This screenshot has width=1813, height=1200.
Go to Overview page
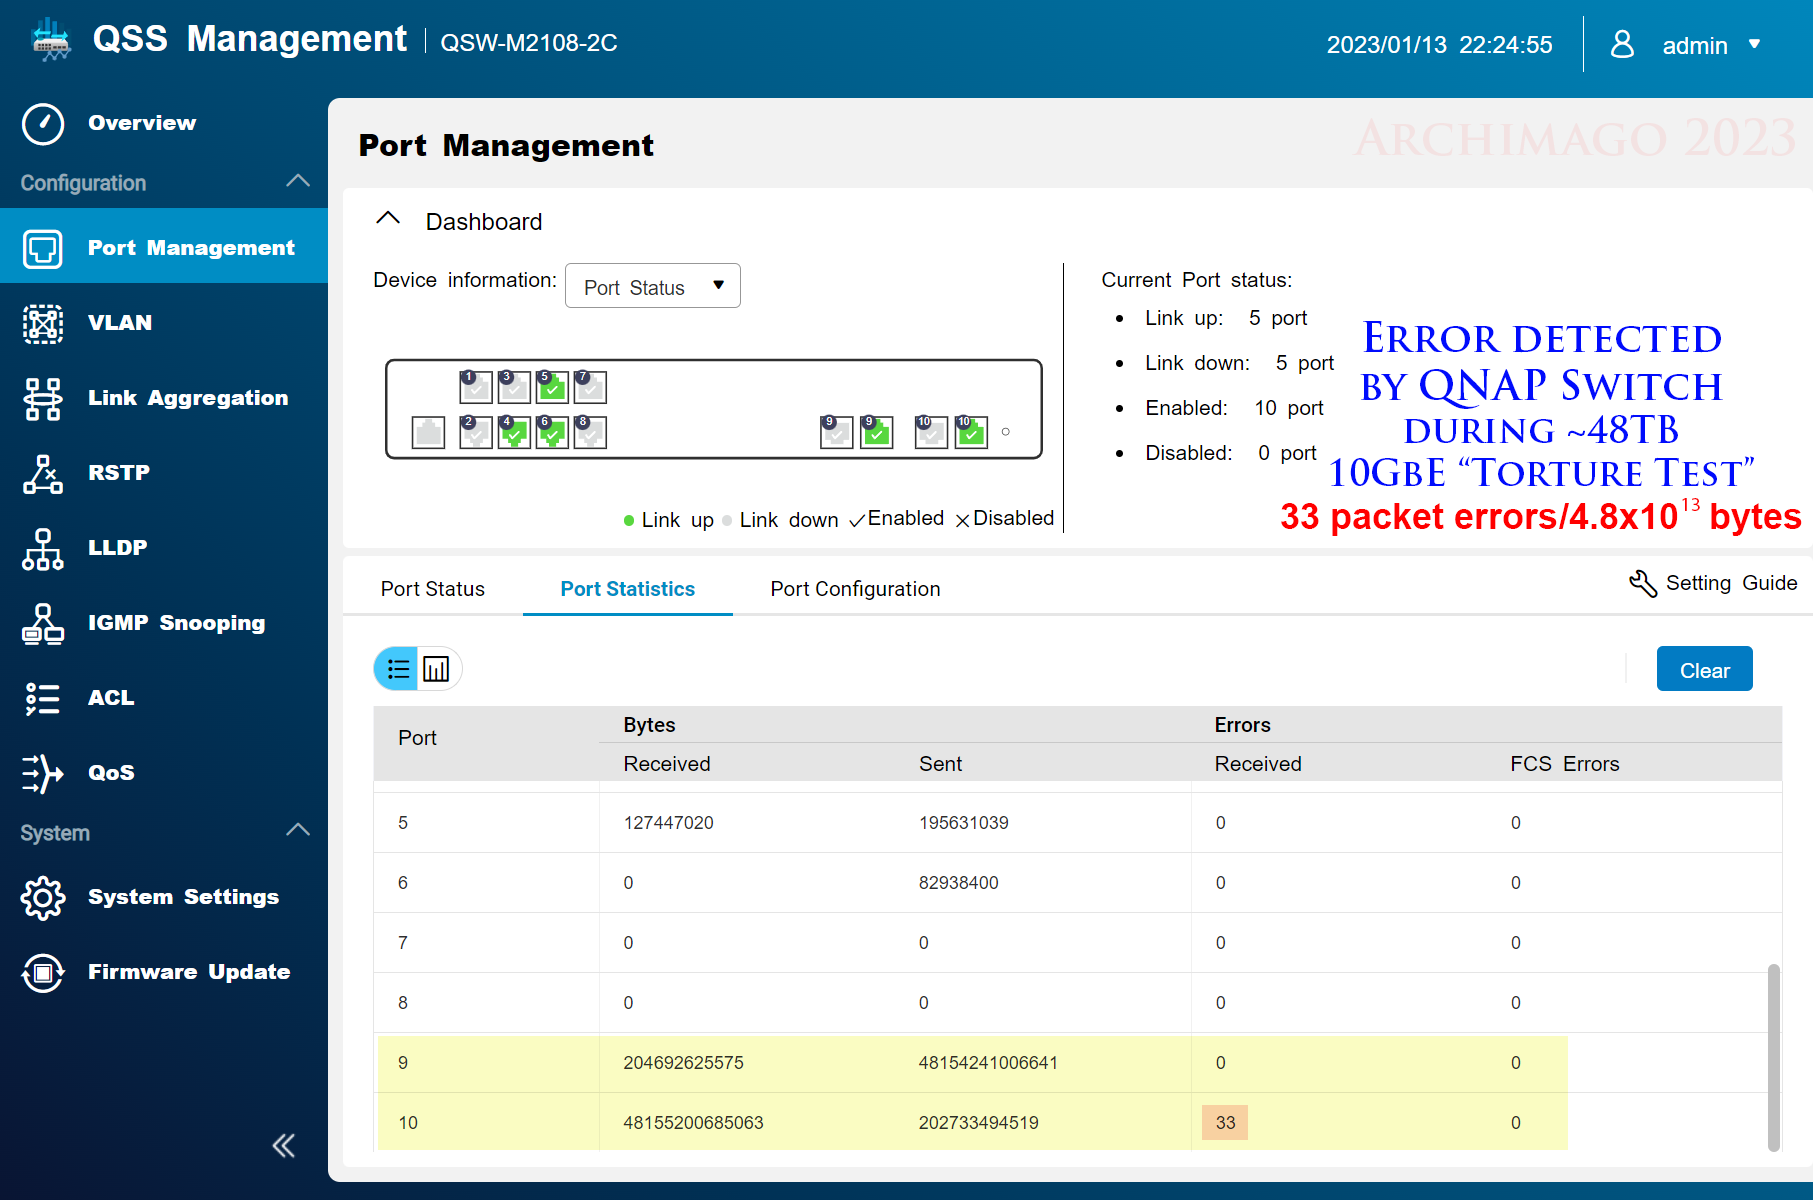pyautogui.click(x=142, y=123)
